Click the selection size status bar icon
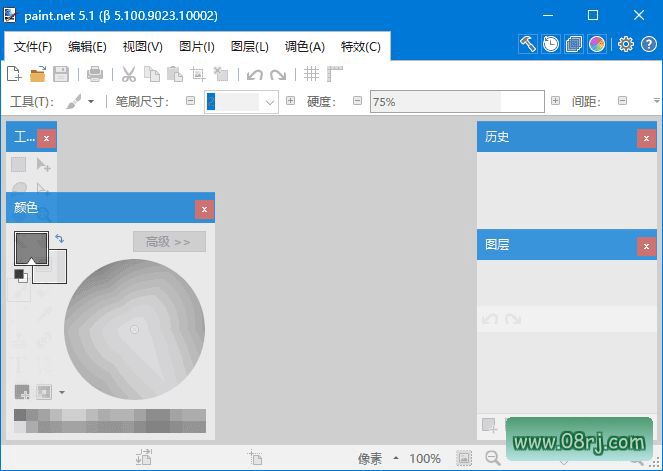 point(144,457)
